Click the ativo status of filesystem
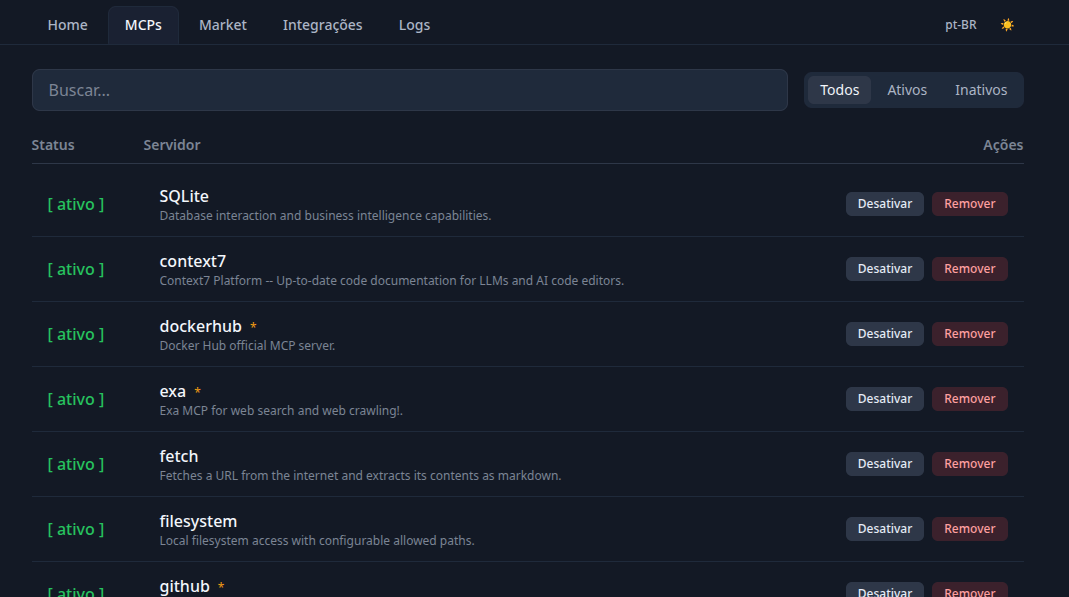This screenshot has height=597, width=1069. (x=76, y=530)
